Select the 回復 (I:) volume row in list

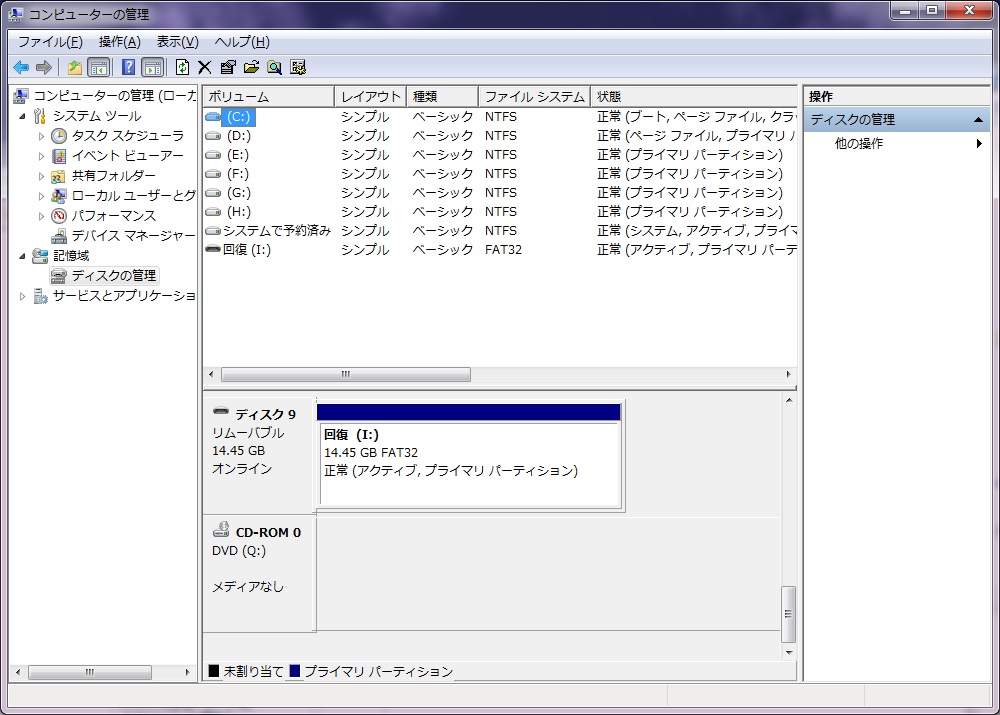[x=500, y=249]
